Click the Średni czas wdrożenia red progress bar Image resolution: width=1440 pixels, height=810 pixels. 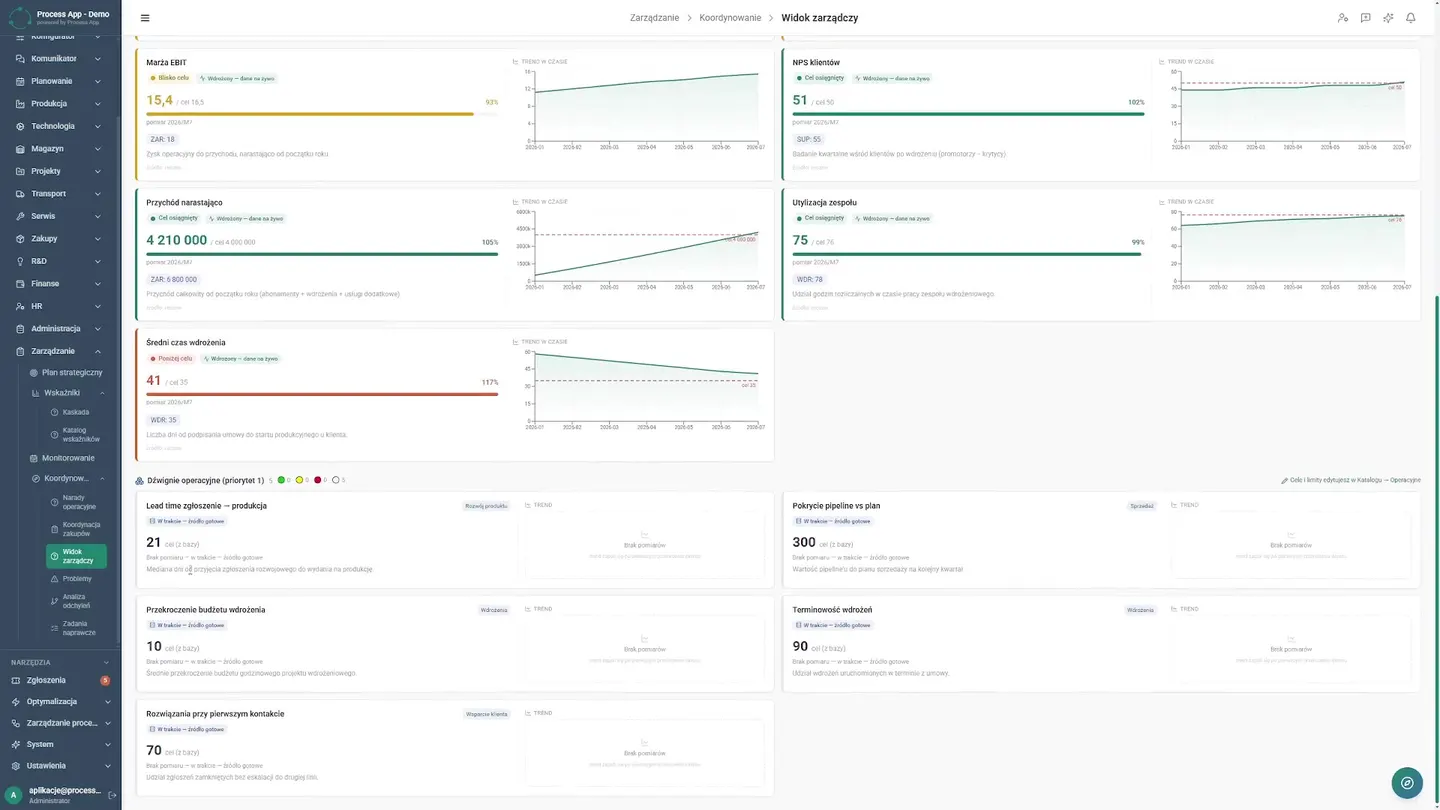point(322,394)
